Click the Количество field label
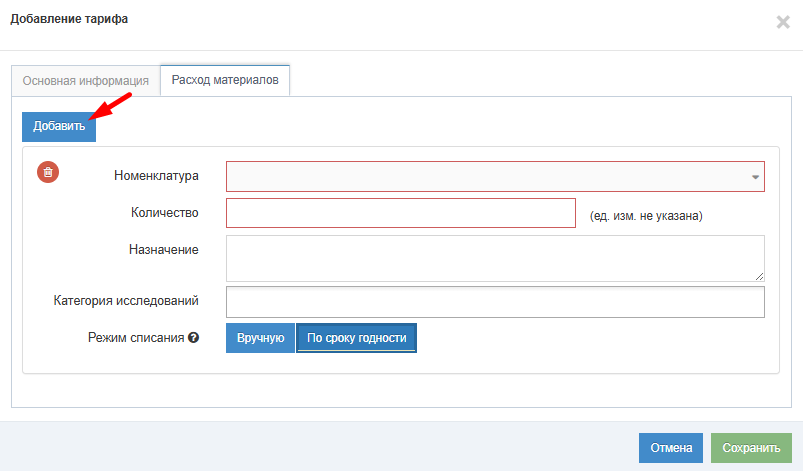This screenshot has width=803, height=471. [164, 212]
